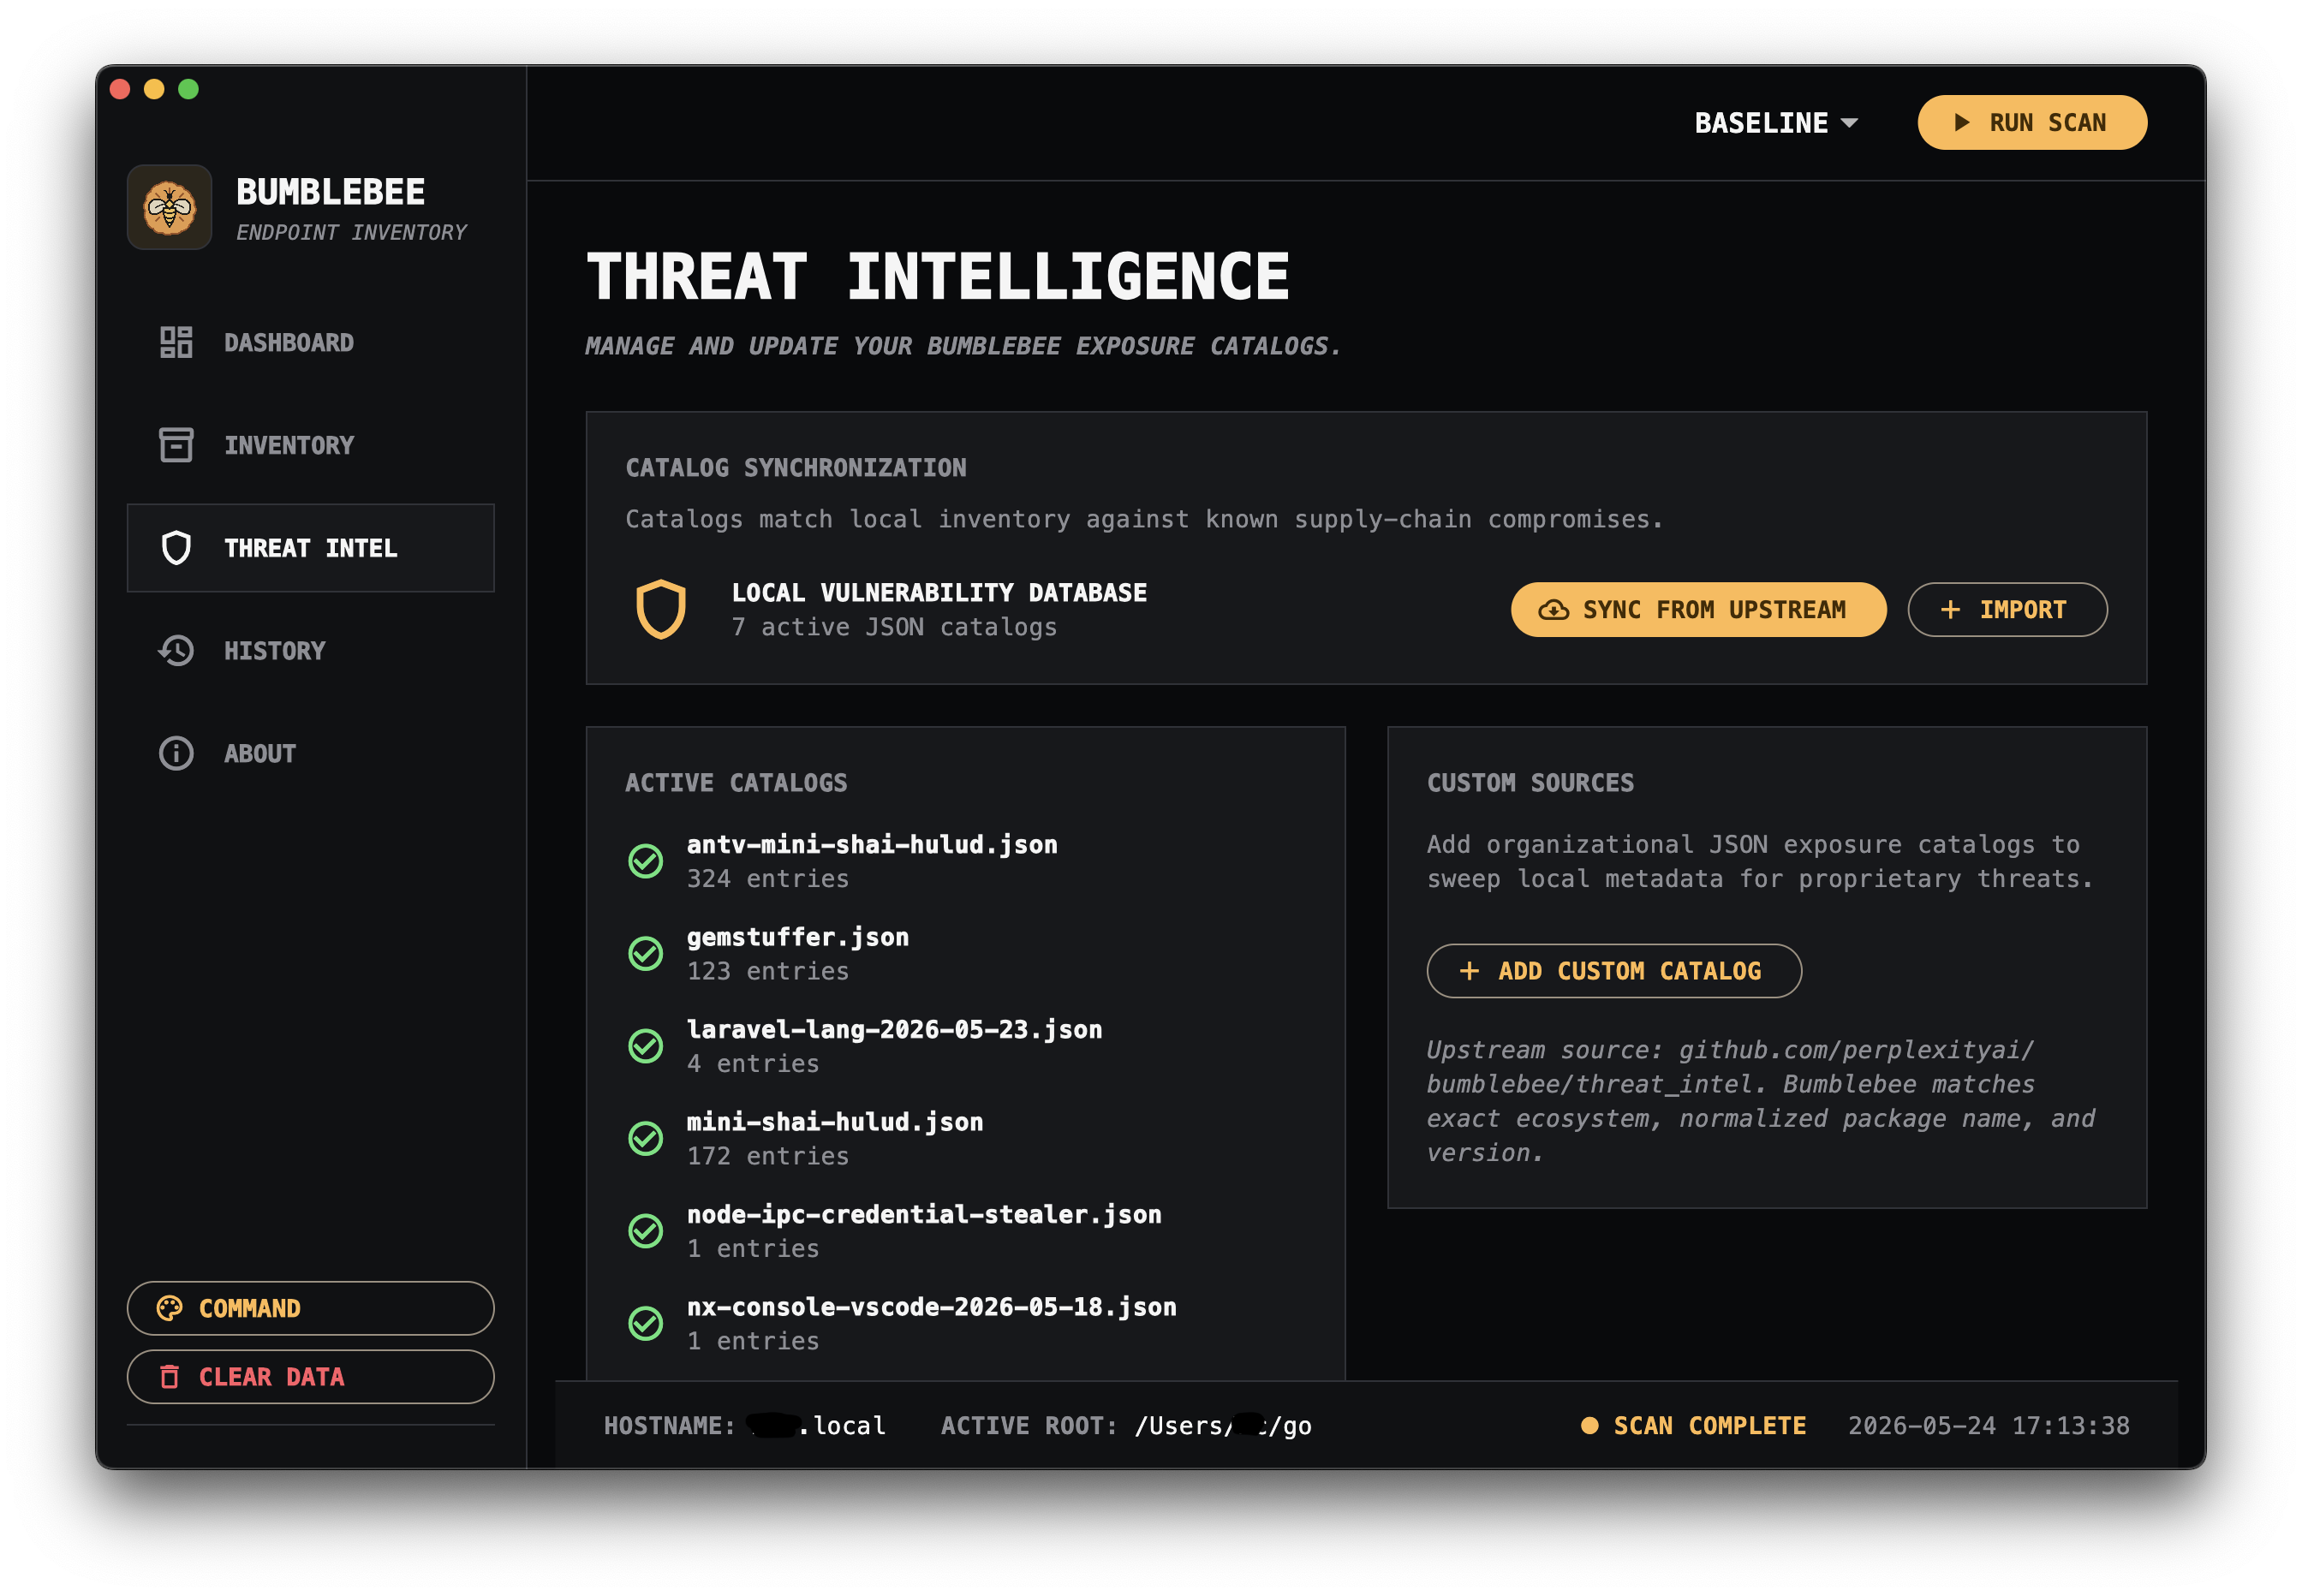The width and height of the screenshot is (2302, 1596).
Task: Click the Threat Intelligence page title
Action: pyautogui.click(x=938, y=276)
